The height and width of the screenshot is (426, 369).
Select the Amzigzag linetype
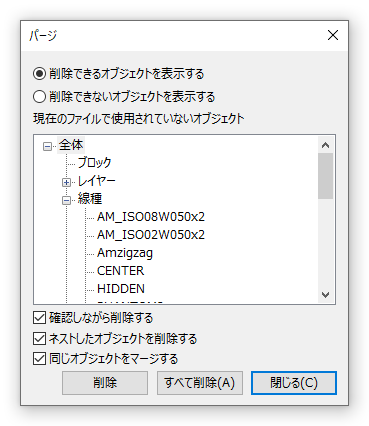[x=125, y=253]
